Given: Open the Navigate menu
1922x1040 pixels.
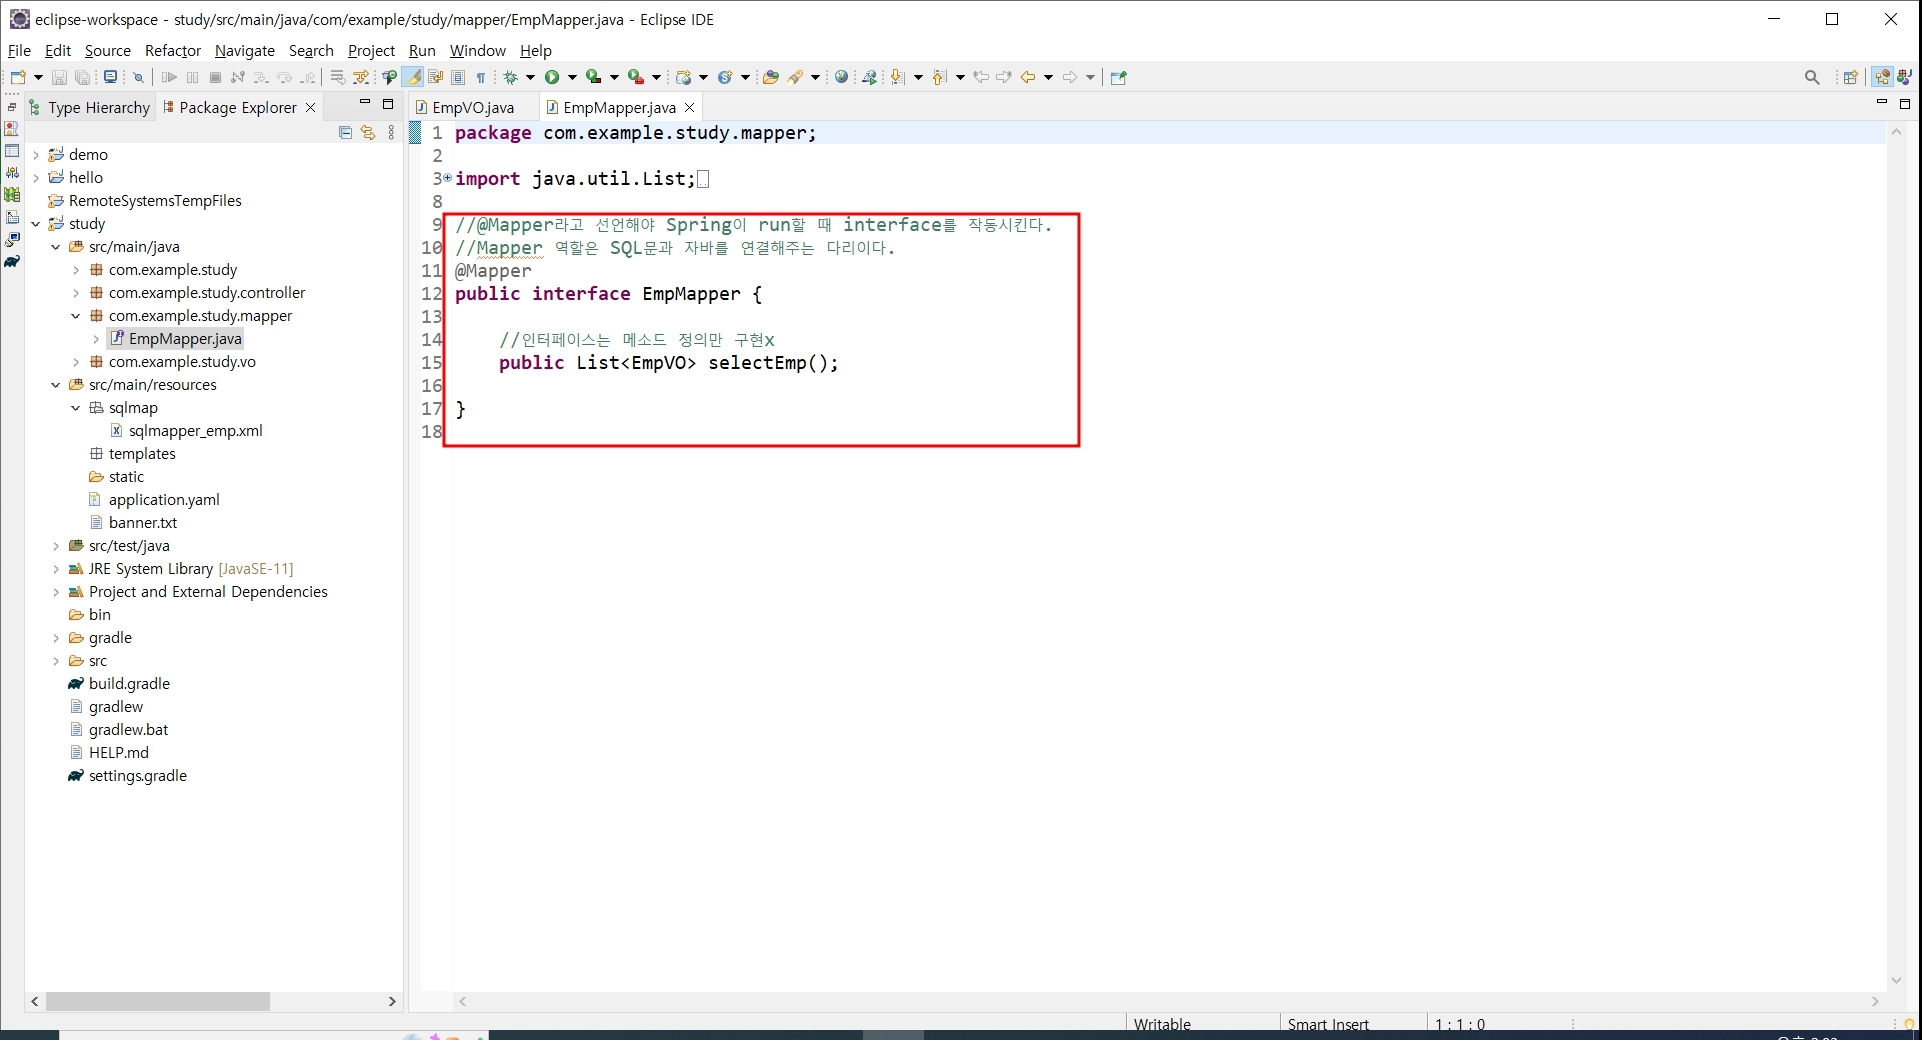Looking at the screenshot, I should 245,50.
